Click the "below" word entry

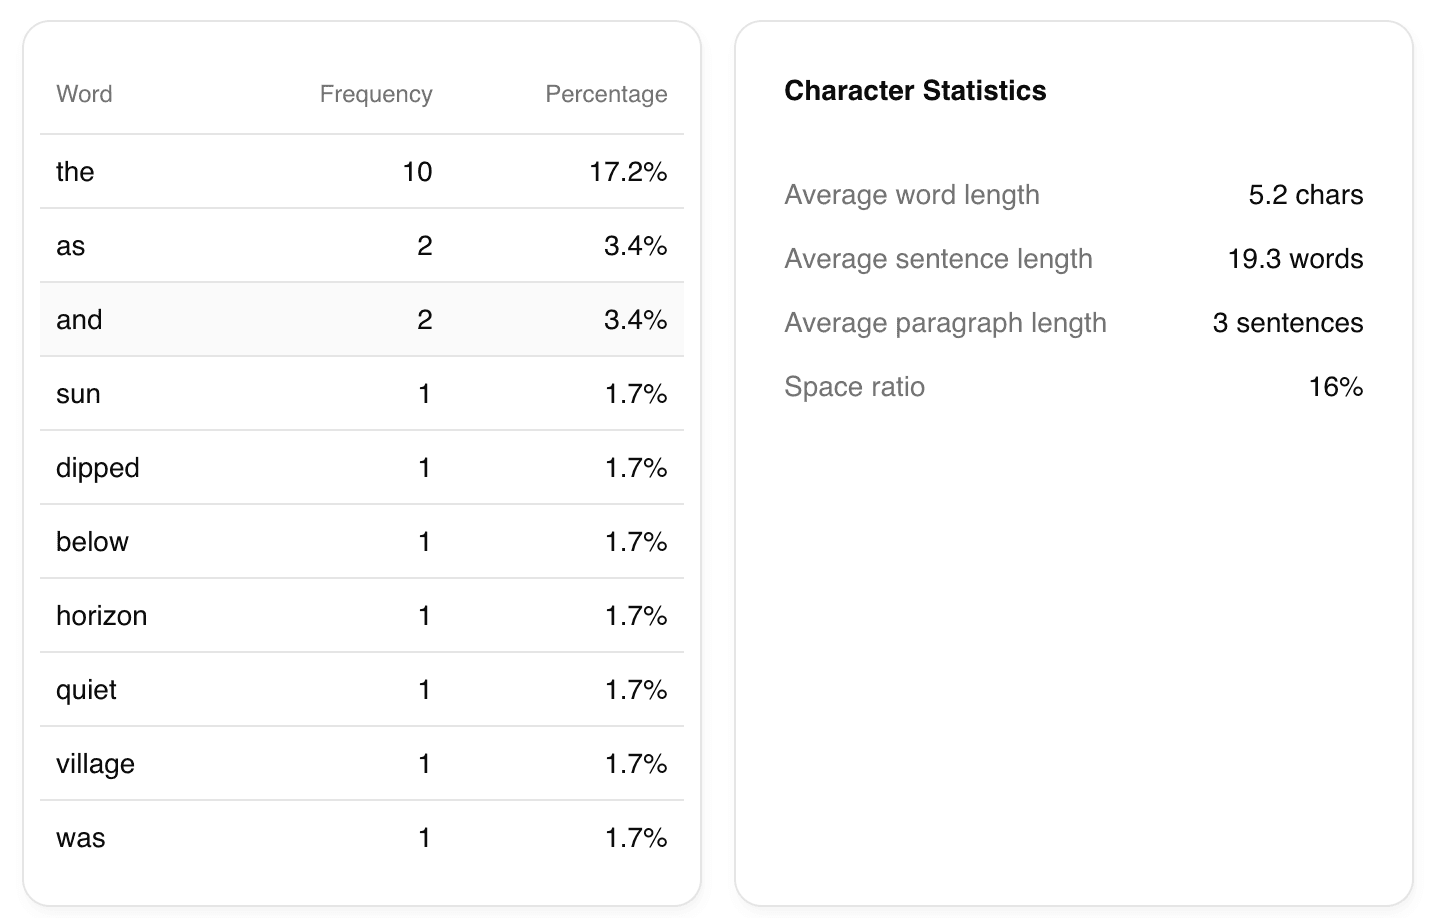[x=92, y=542]
